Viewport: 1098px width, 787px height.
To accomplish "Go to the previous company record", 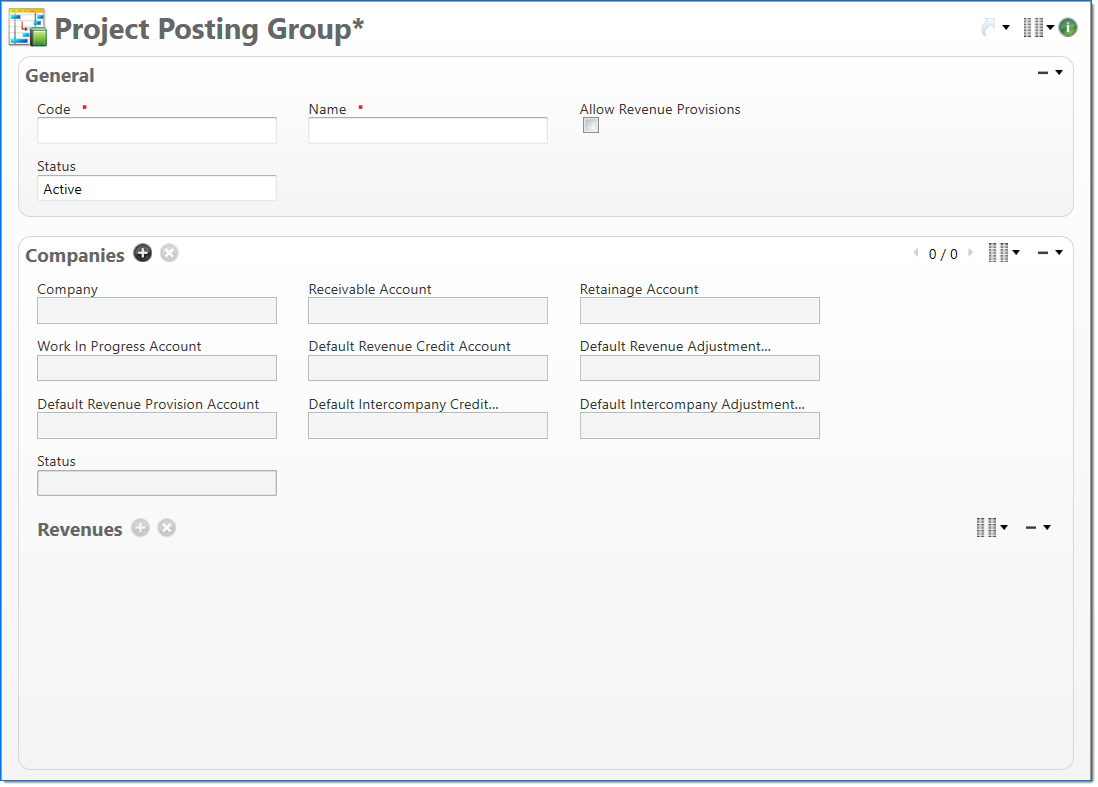I will tap(916, 253).
